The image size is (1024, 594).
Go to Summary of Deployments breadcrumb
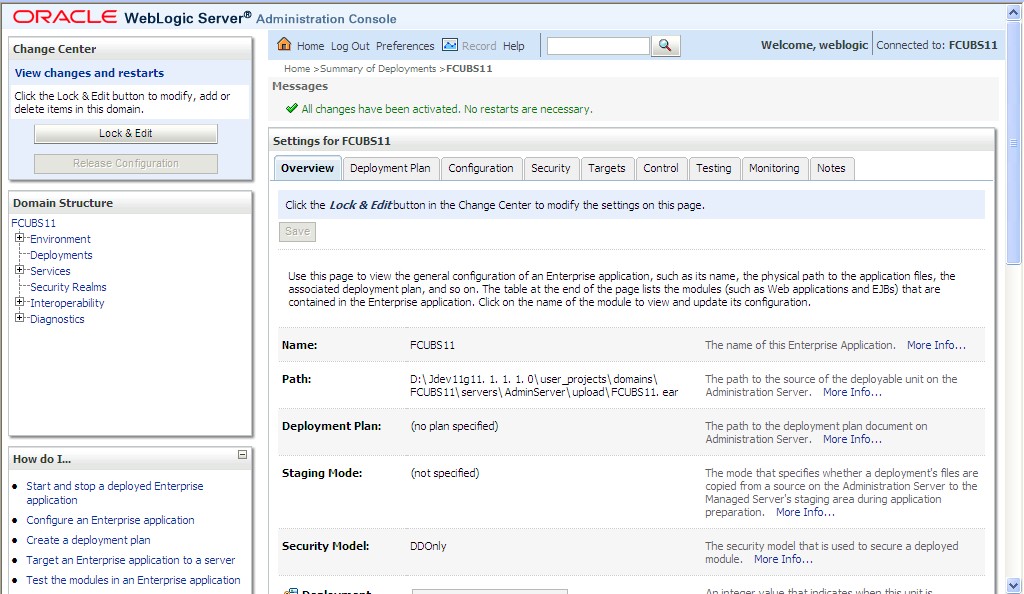point(378,69)
